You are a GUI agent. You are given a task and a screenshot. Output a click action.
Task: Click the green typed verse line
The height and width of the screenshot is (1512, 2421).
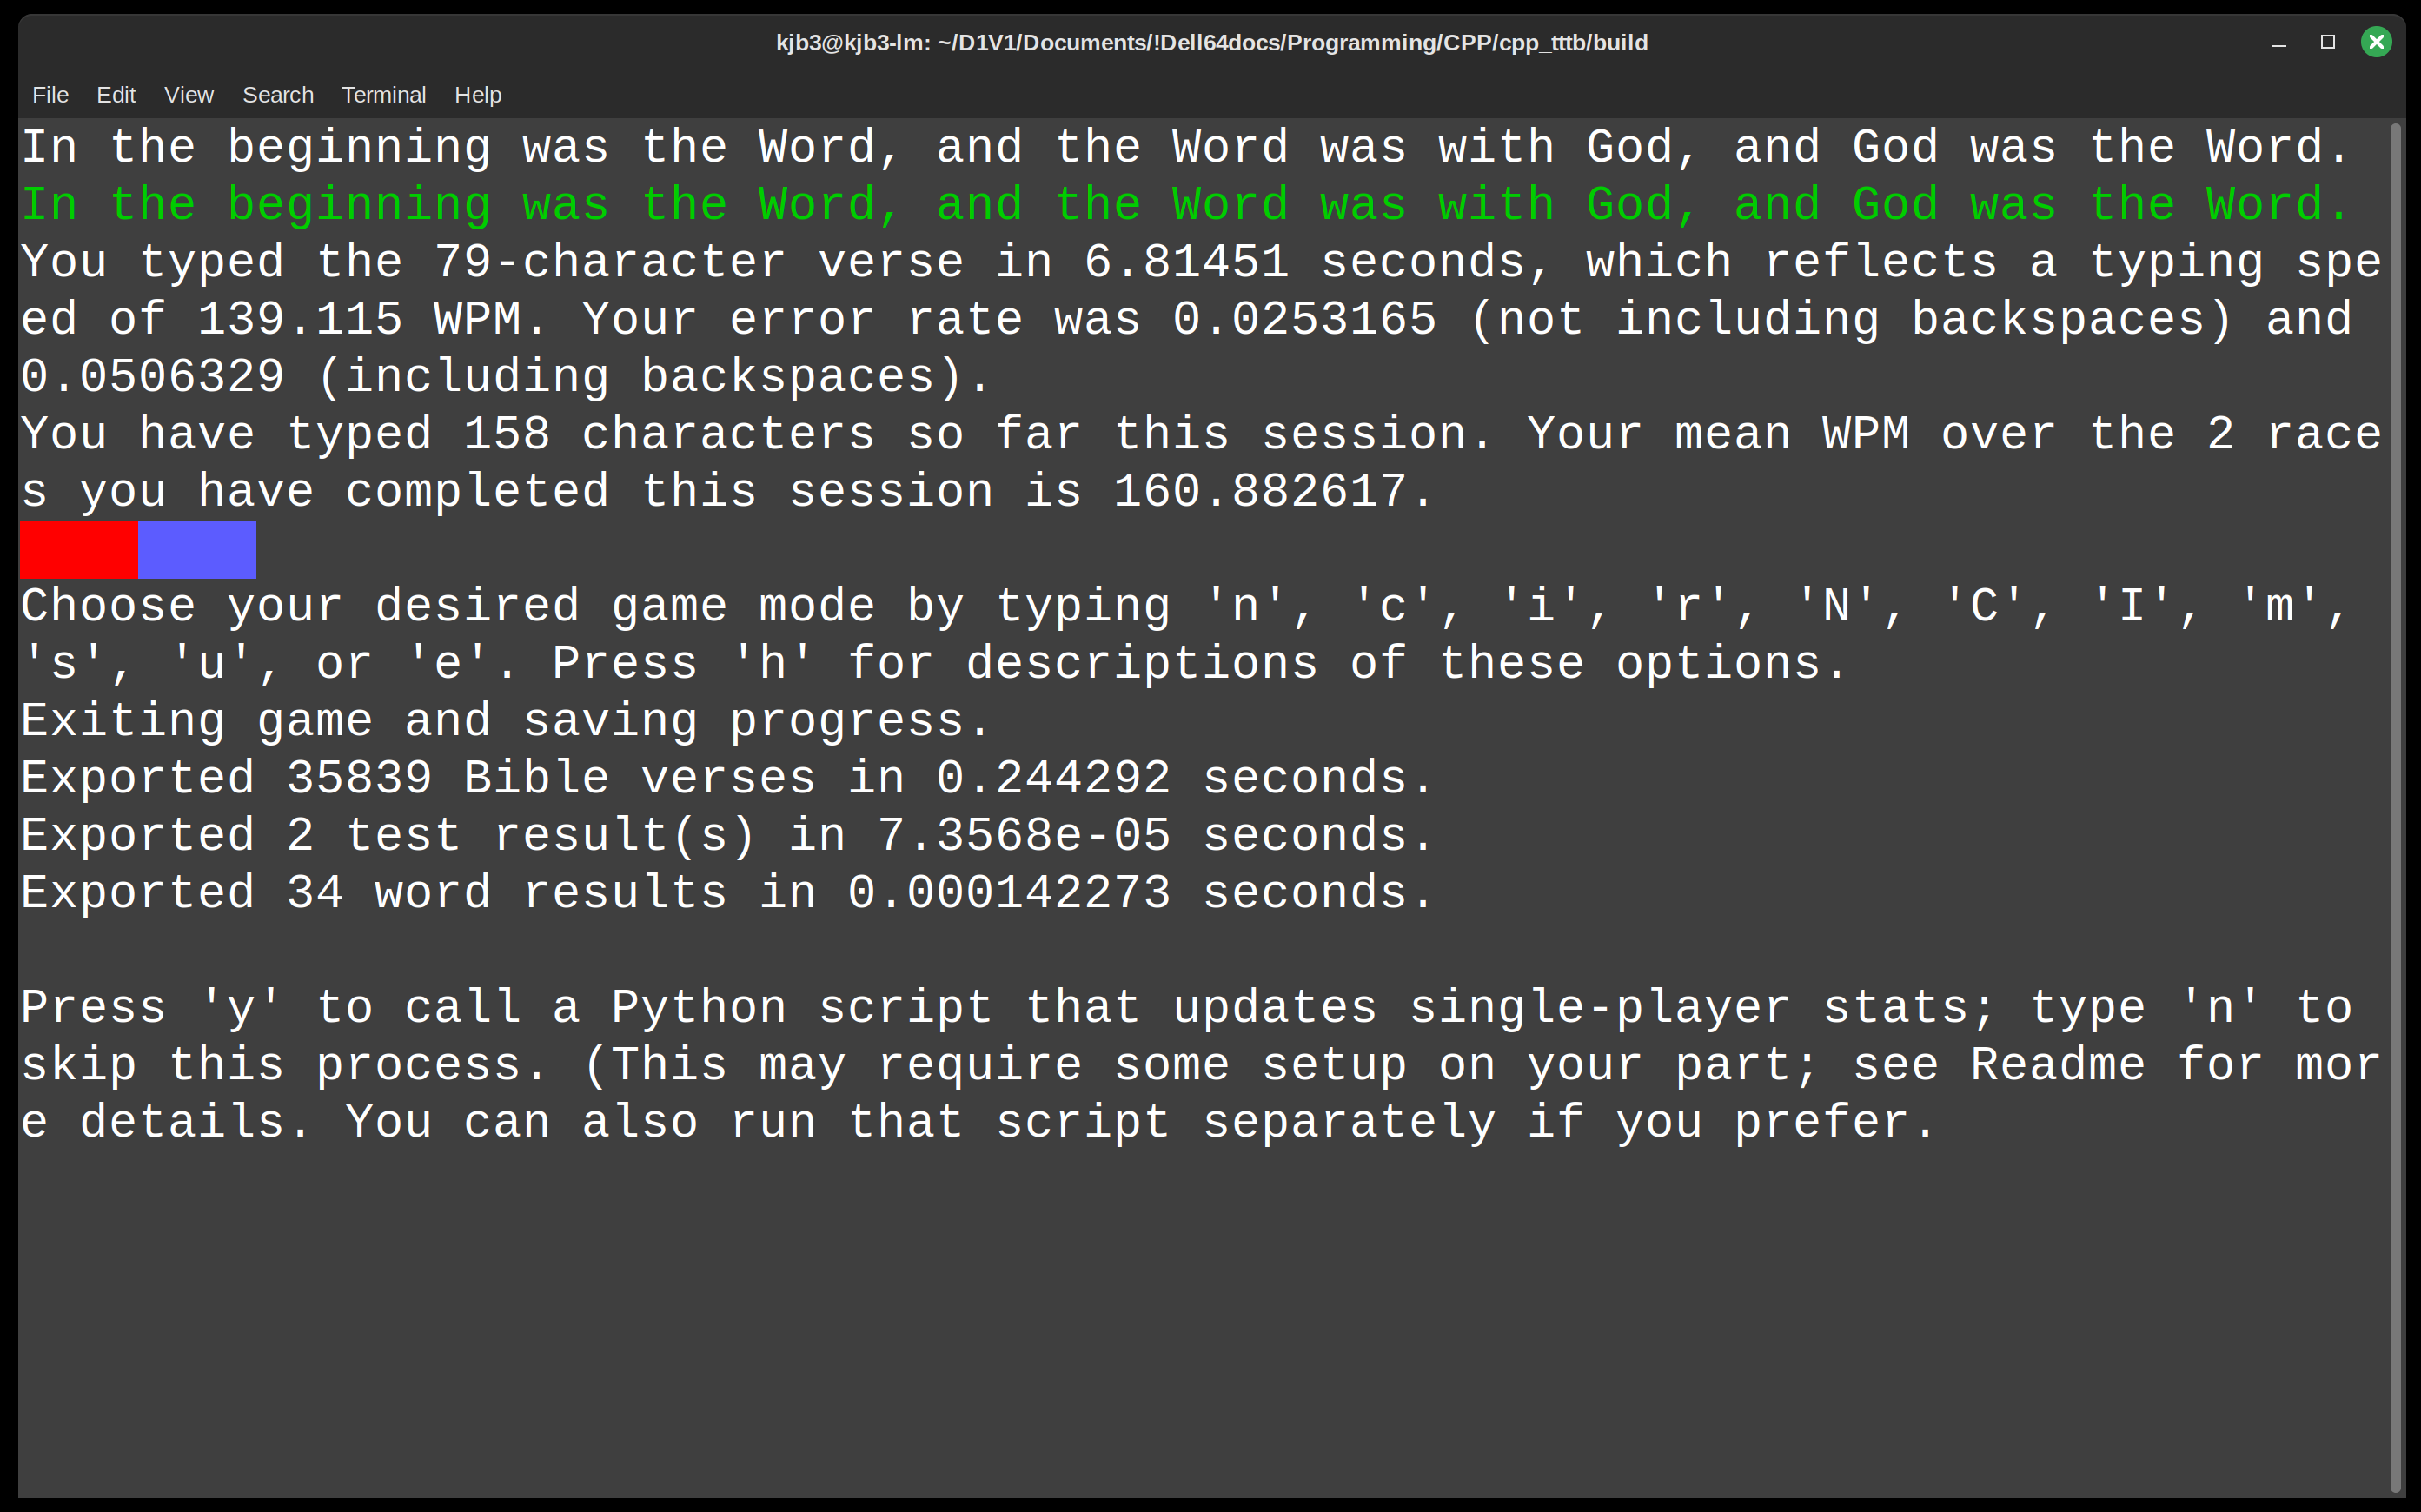[1185, 205]
